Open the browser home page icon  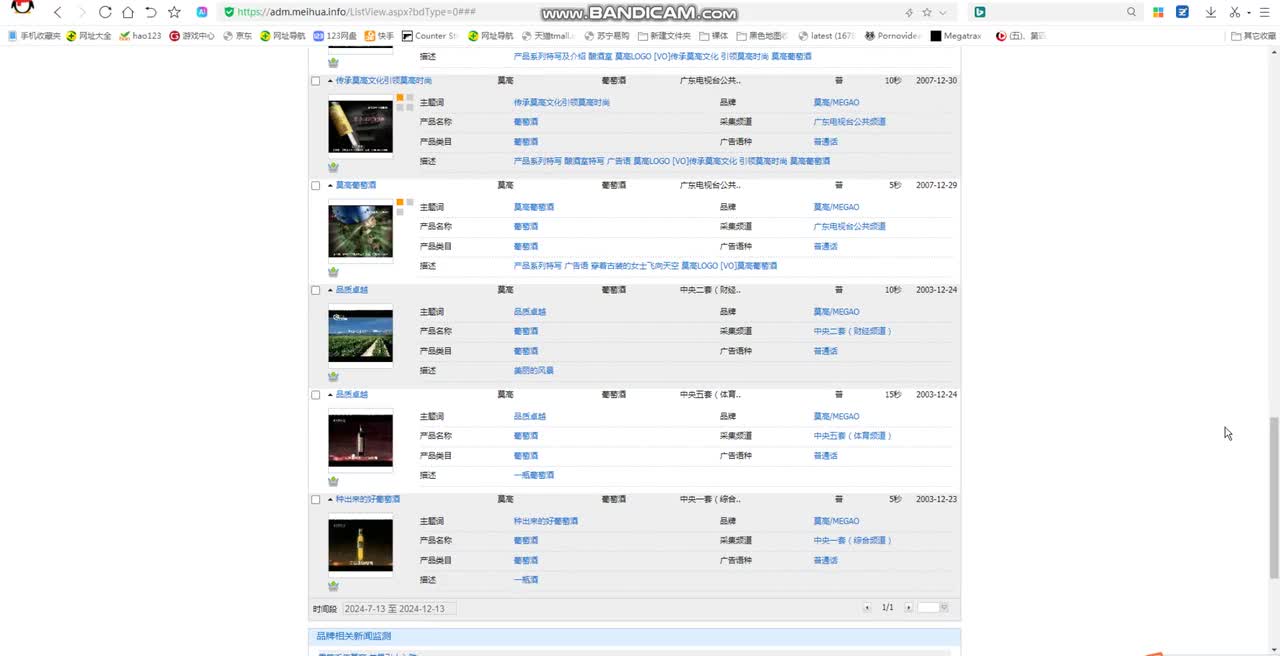coord(128,12)
